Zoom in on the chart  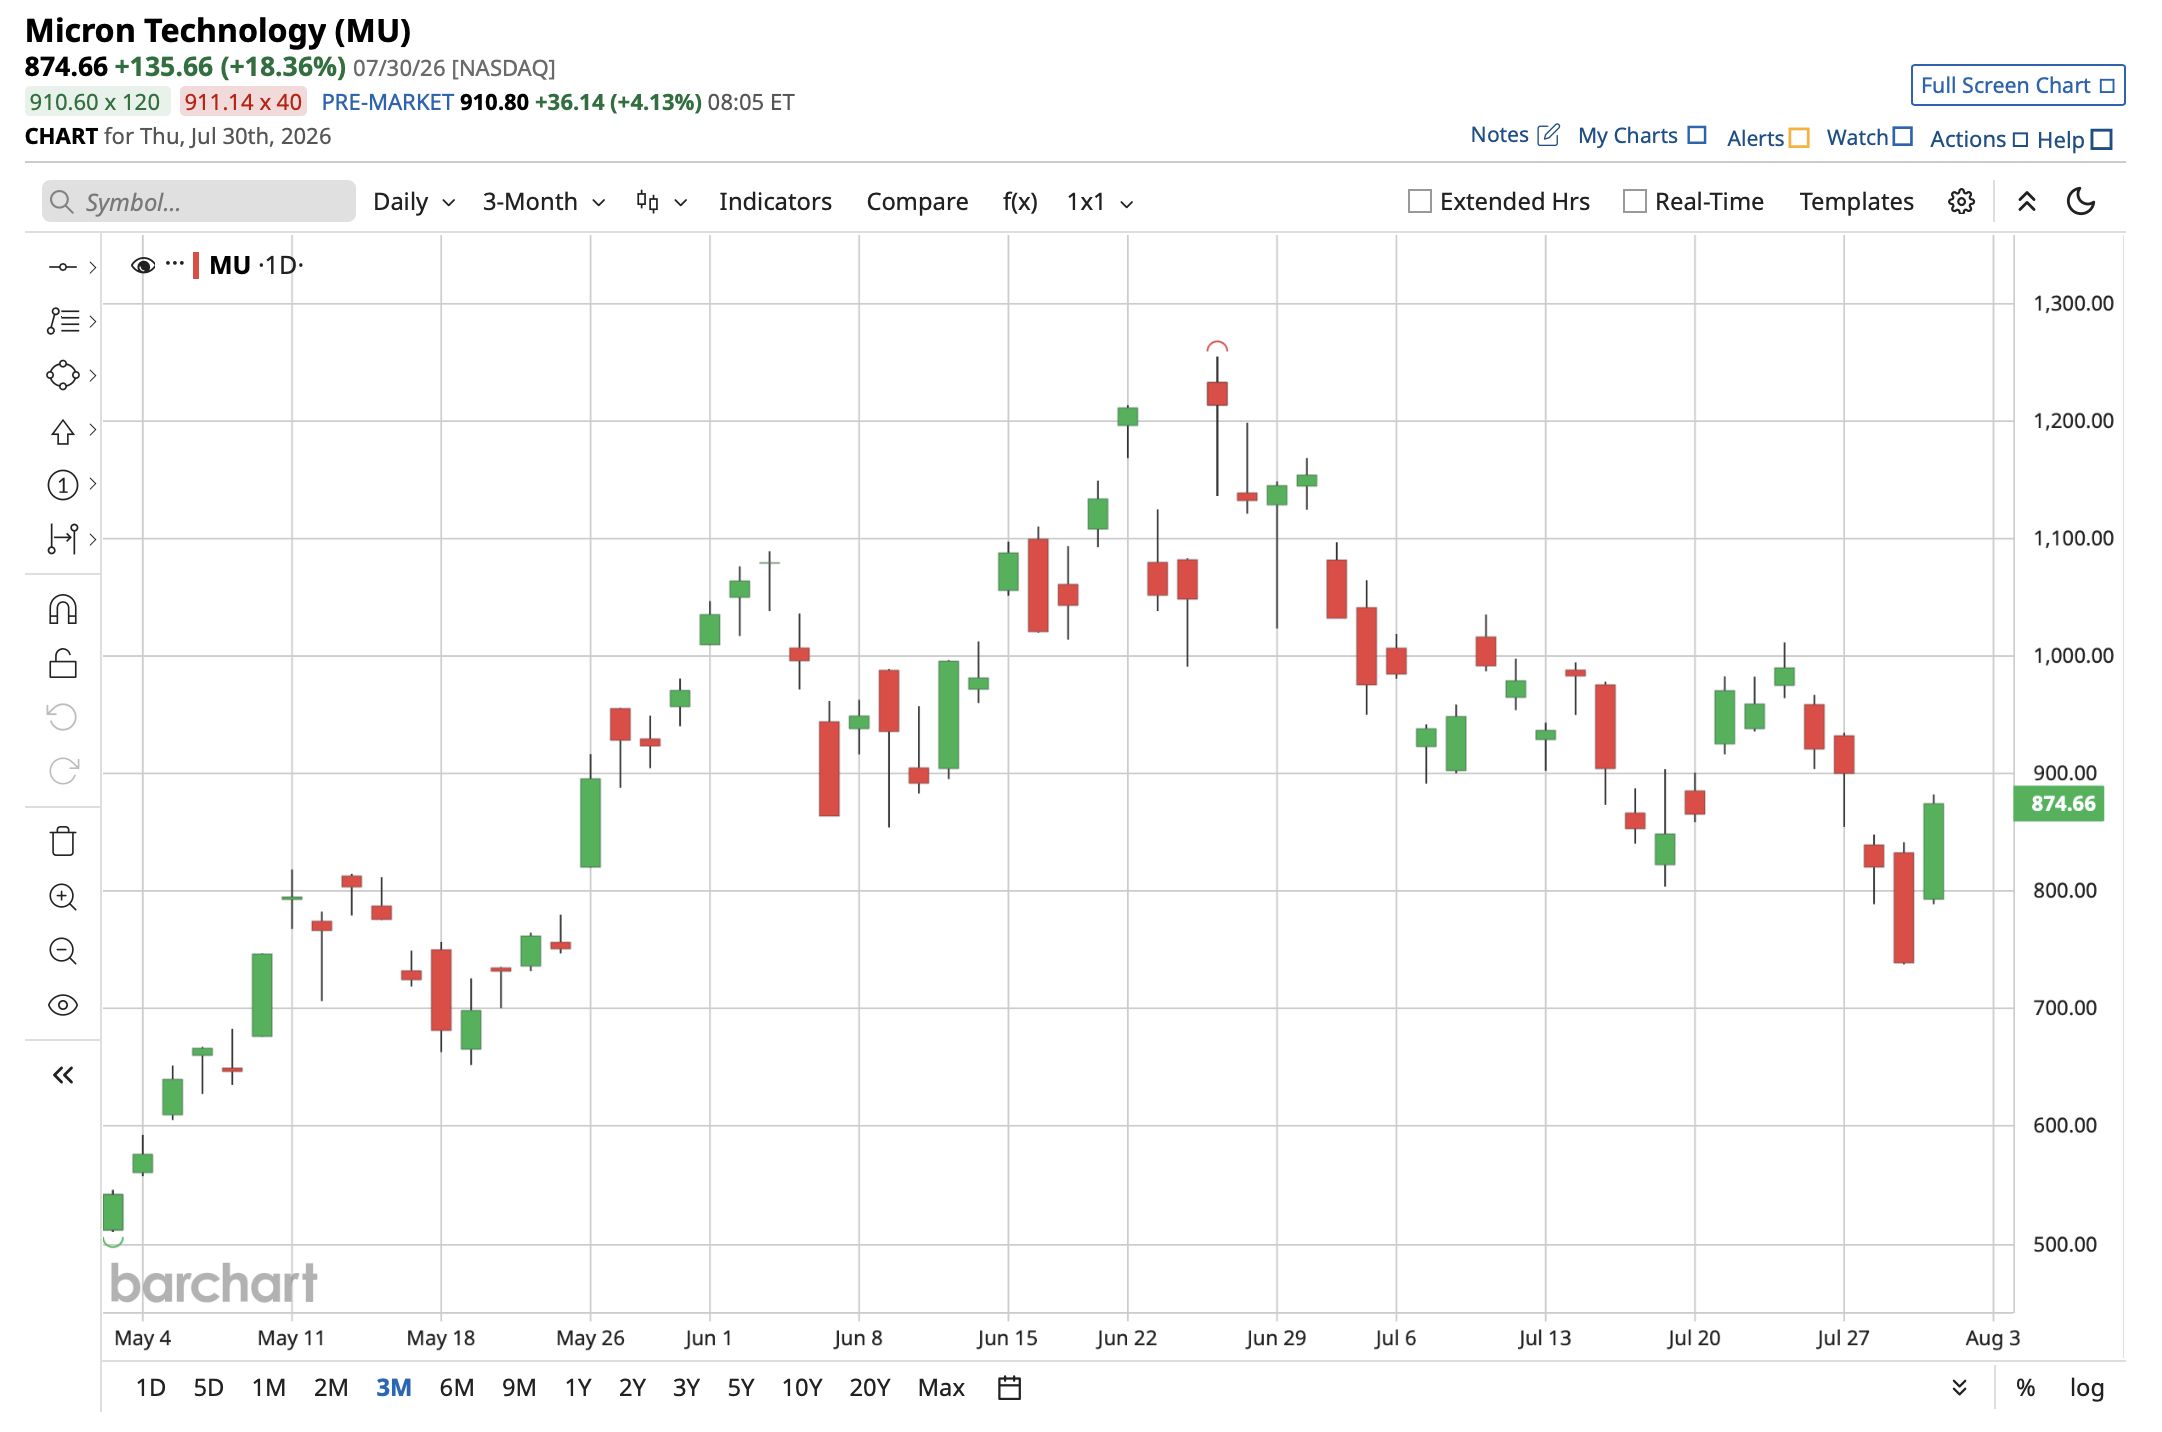(62, 897)
